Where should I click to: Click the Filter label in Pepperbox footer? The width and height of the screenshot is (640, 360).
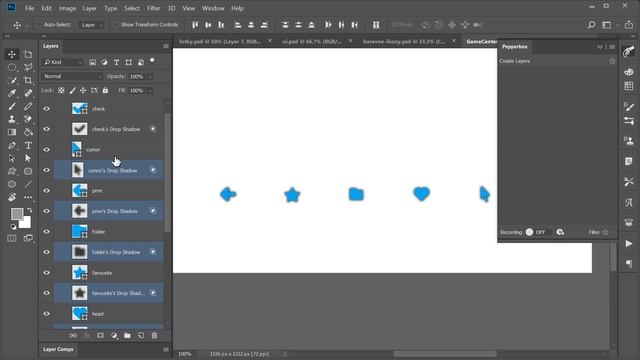tap(594, 232)
